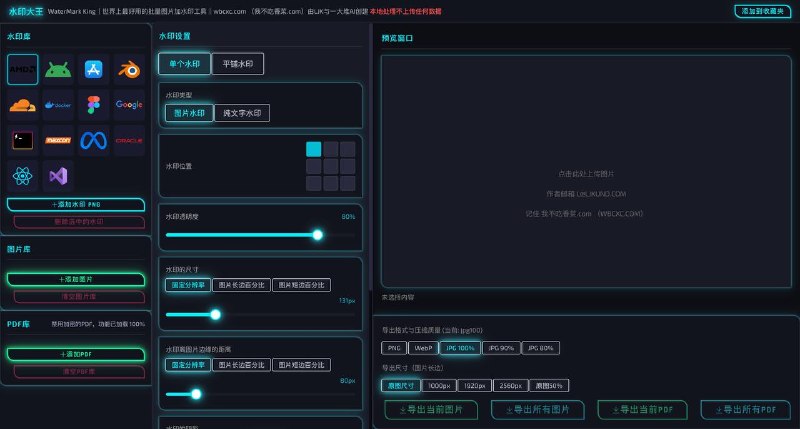The width and height of the screenshot is (800, 429).
Task: Choose 图片短边百分比 for edge distance
Action: point(302,365)
